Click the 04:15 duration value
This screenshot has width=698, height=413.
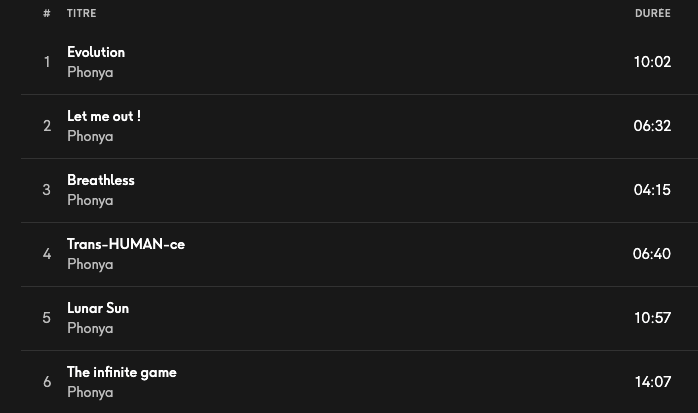[x=652, y=190]
